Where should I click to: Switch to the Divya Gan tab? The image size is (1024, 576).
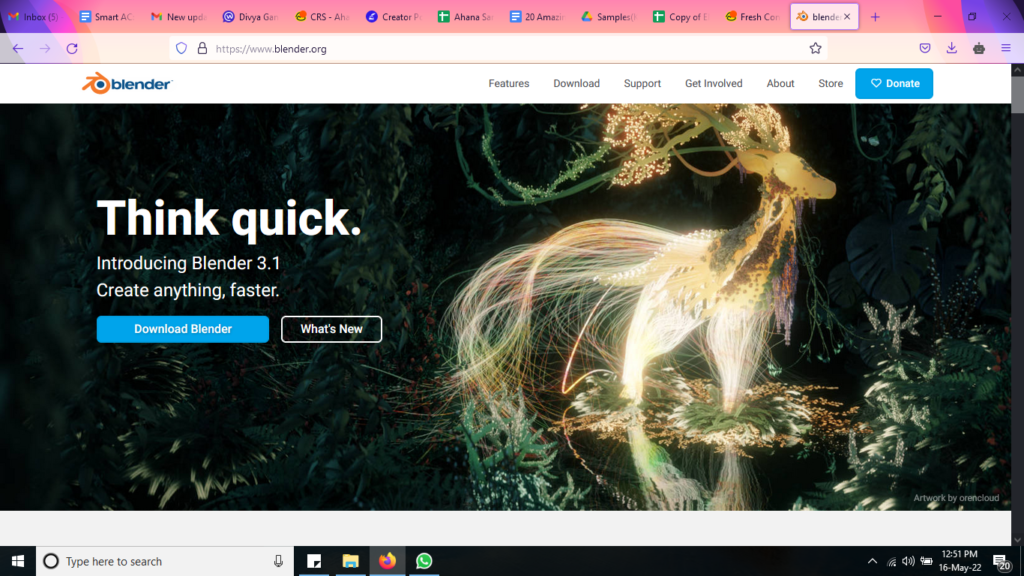coord(250,17)
